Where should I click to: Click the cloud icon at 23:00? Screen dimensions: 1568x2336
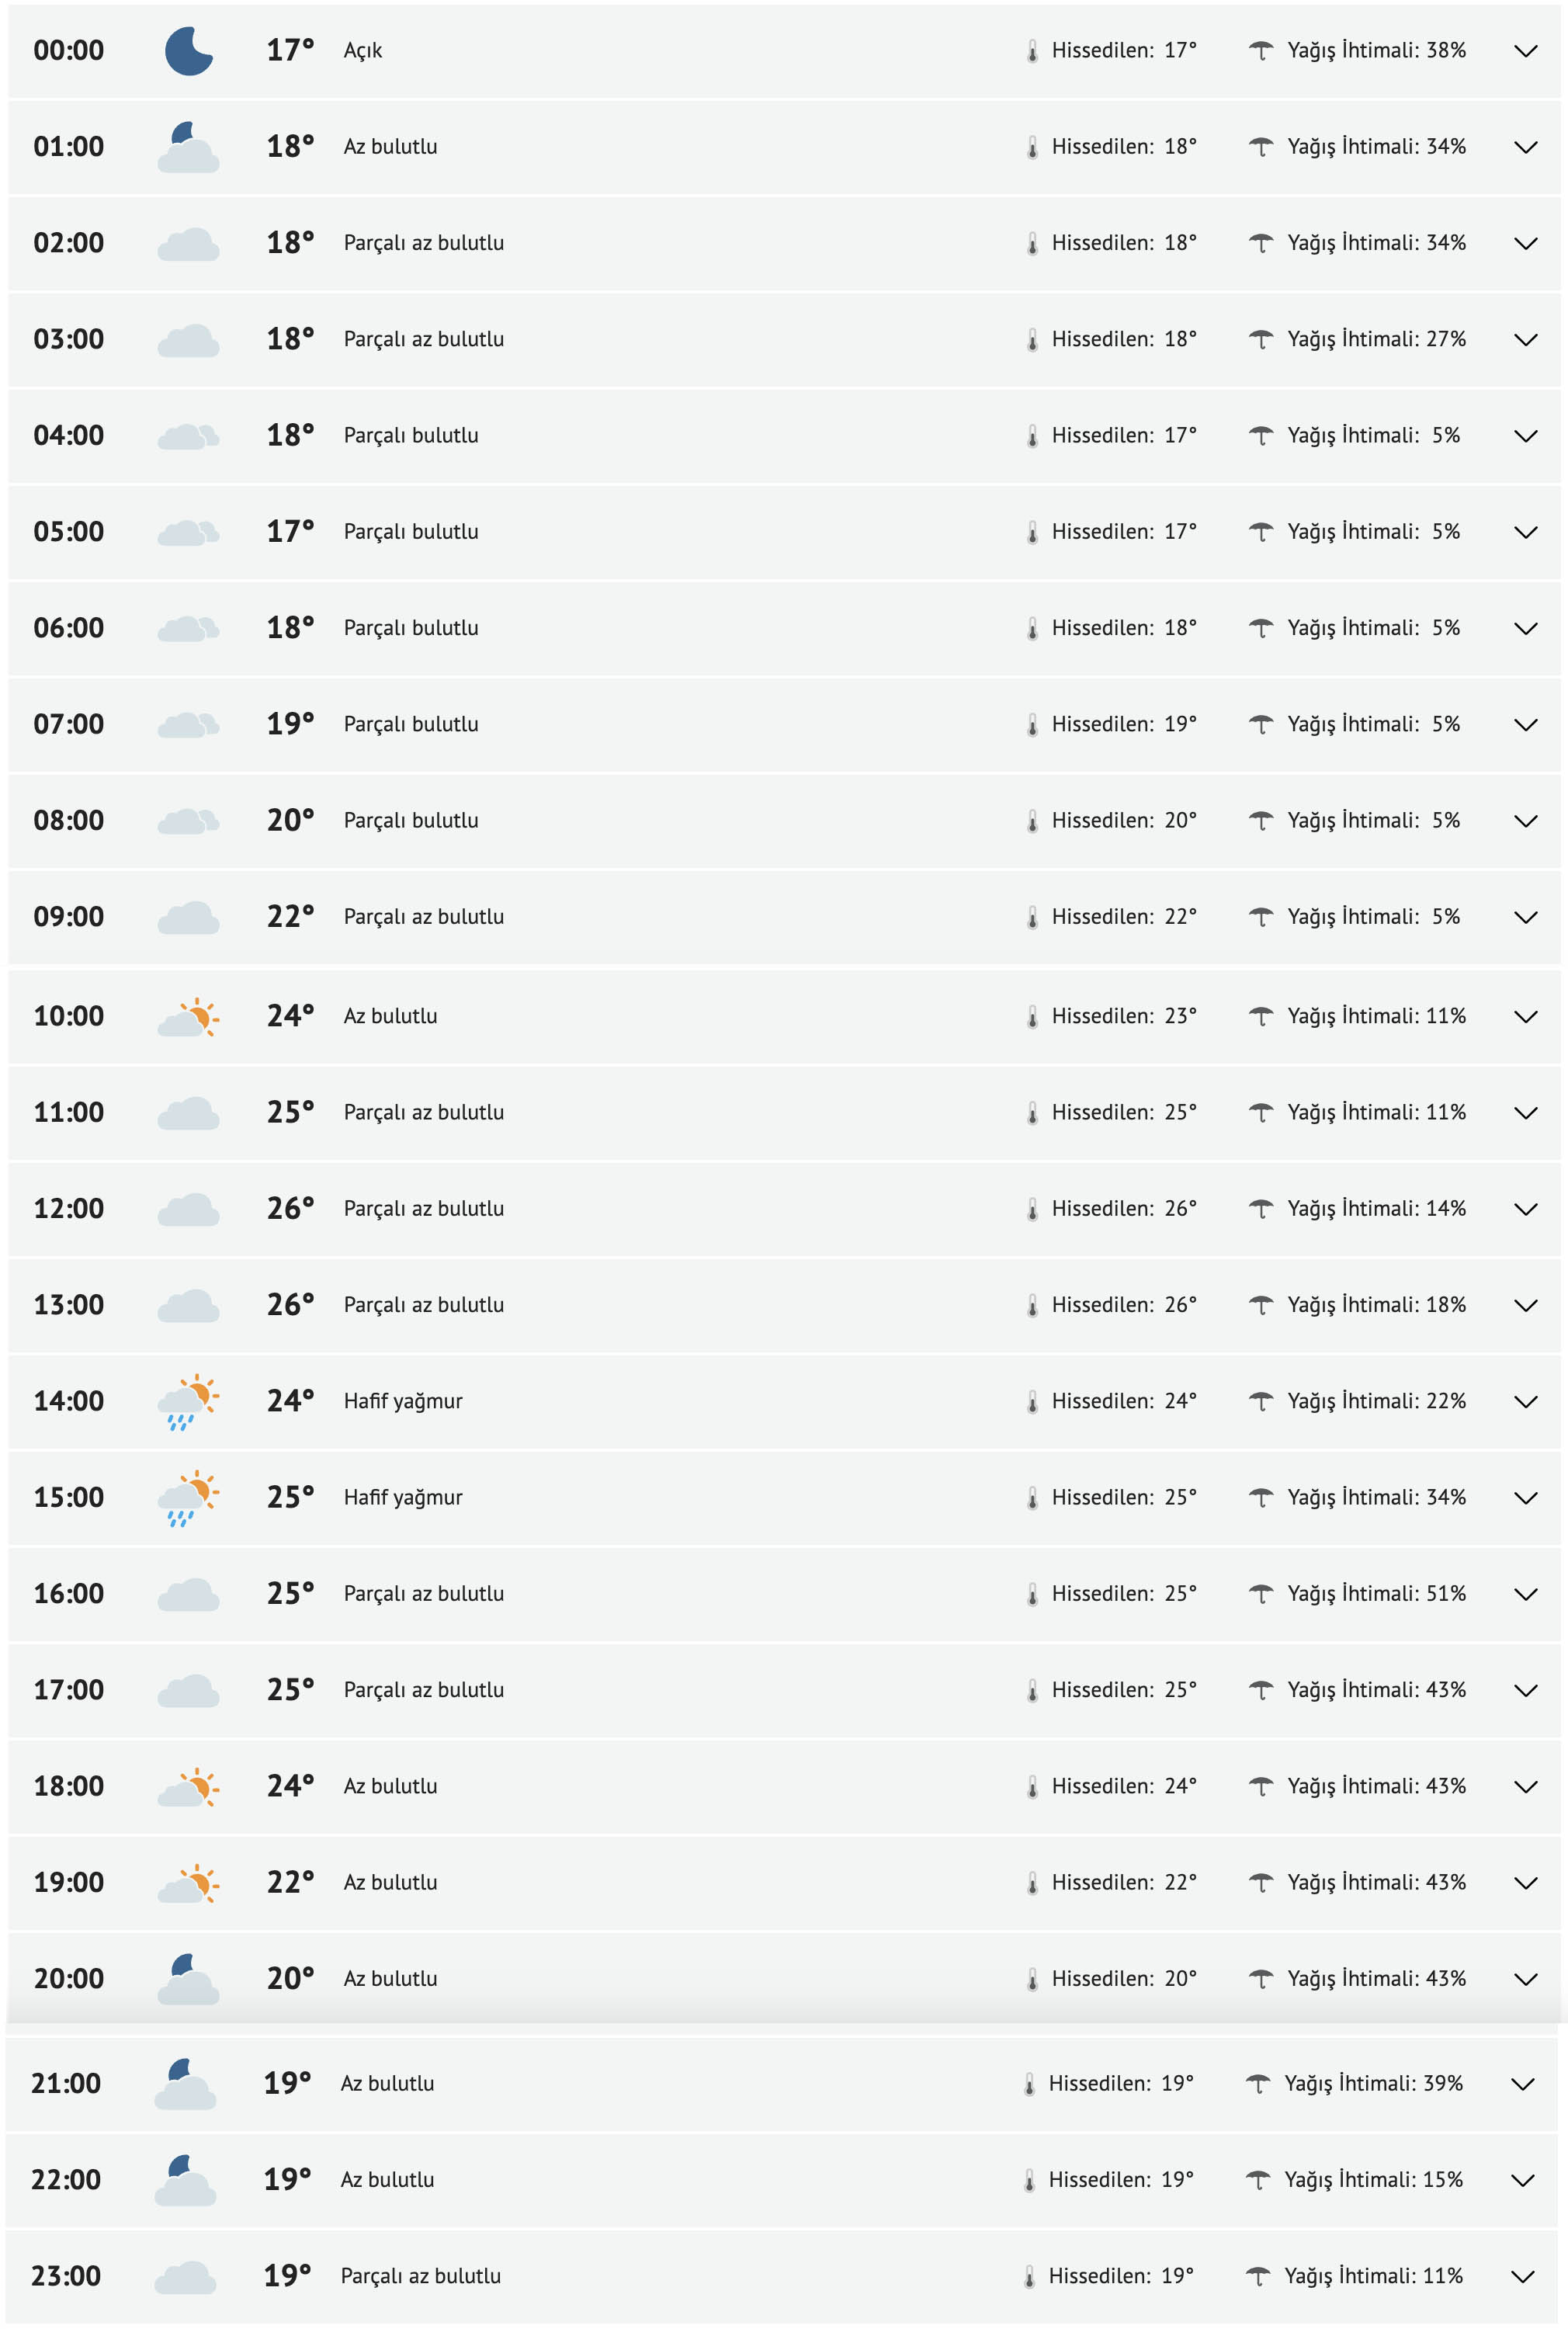(x=185, y=2277)
